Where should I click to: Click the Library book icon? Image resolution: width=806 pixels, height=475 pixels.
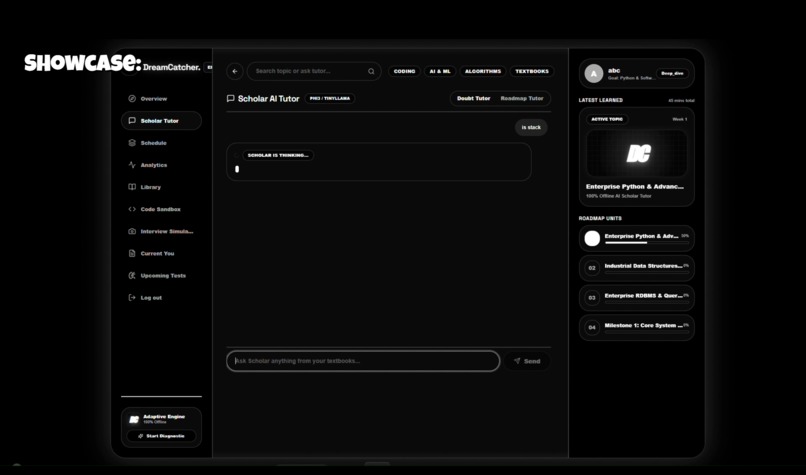tap(132, 187)
